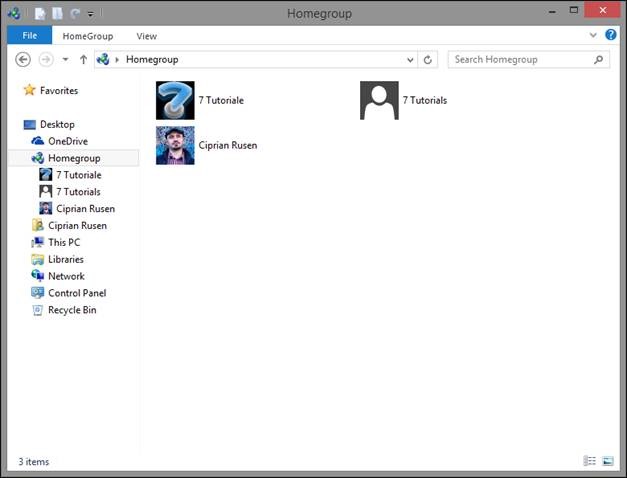Open the Customize Quick Access Toolbar dropdown

tap(91, 14)
